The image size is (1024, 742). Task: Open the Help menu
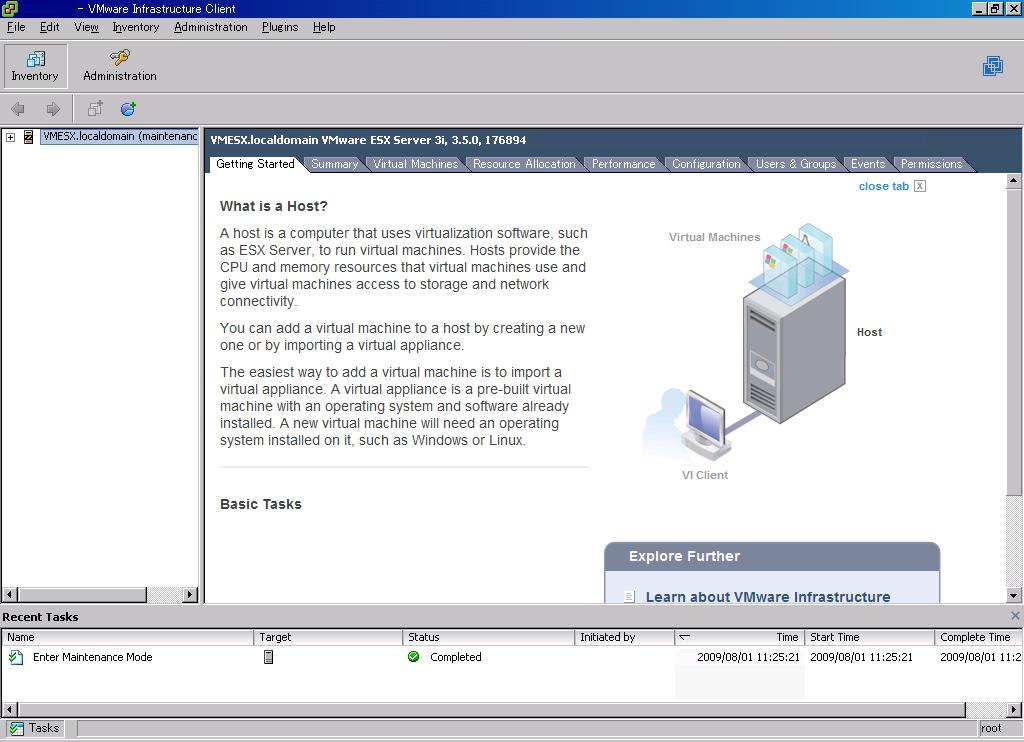(324, 27)
